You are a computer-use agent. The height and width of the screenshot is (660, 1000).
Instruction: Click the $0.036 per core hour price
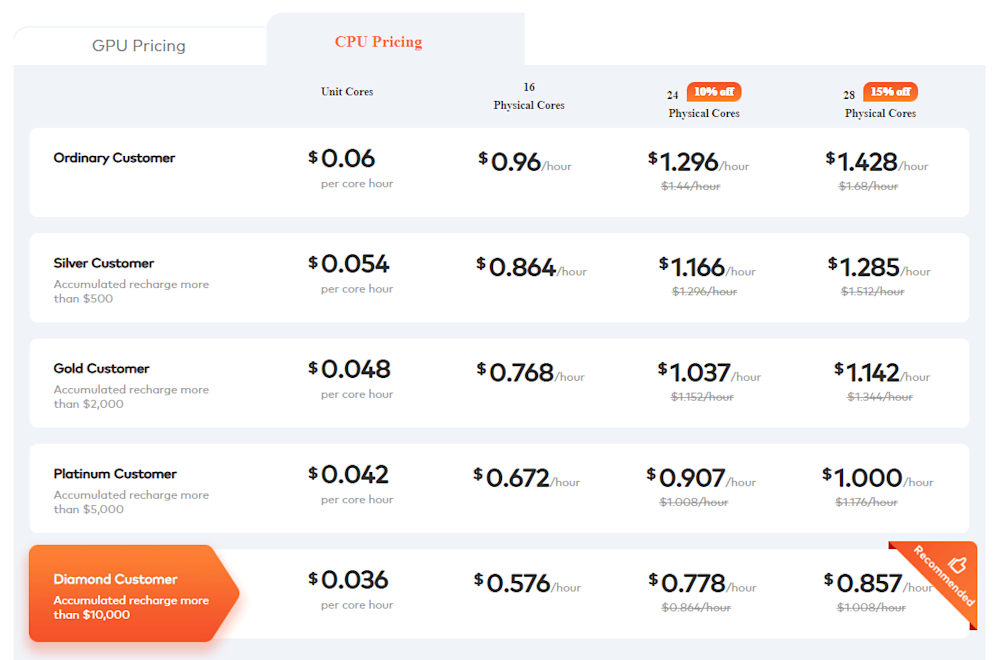coord(350,580)
